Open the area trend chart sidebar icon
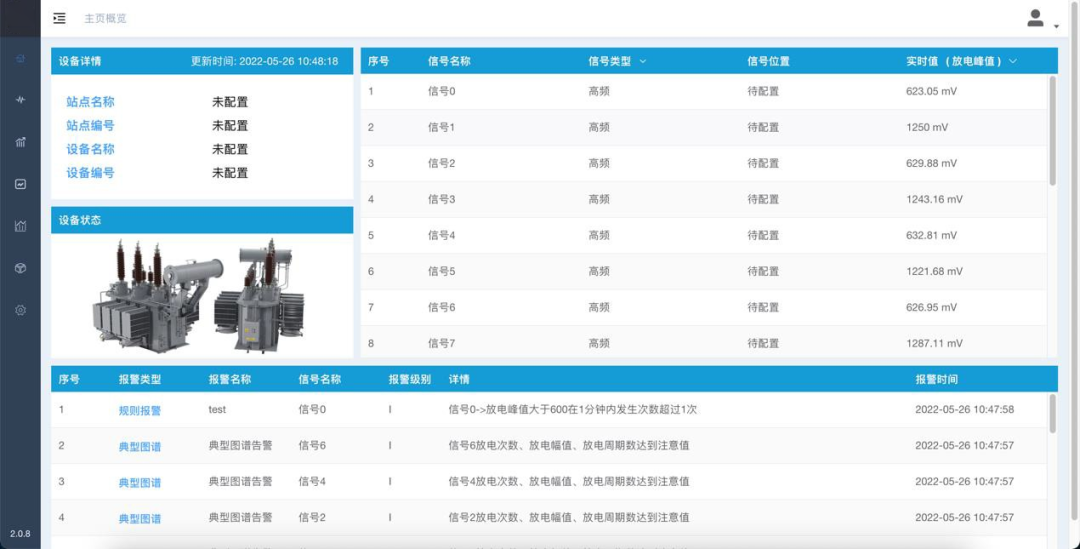Screen dimensions: 1080x549 coord(20,226)
